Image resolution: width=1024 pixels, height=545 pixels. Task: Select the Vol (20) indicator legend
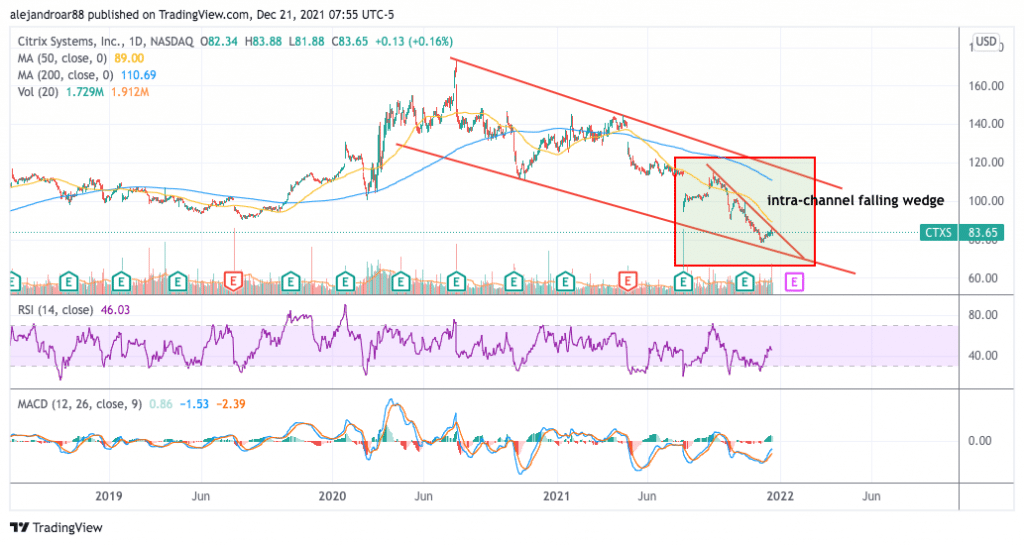(x=39, y=93)
